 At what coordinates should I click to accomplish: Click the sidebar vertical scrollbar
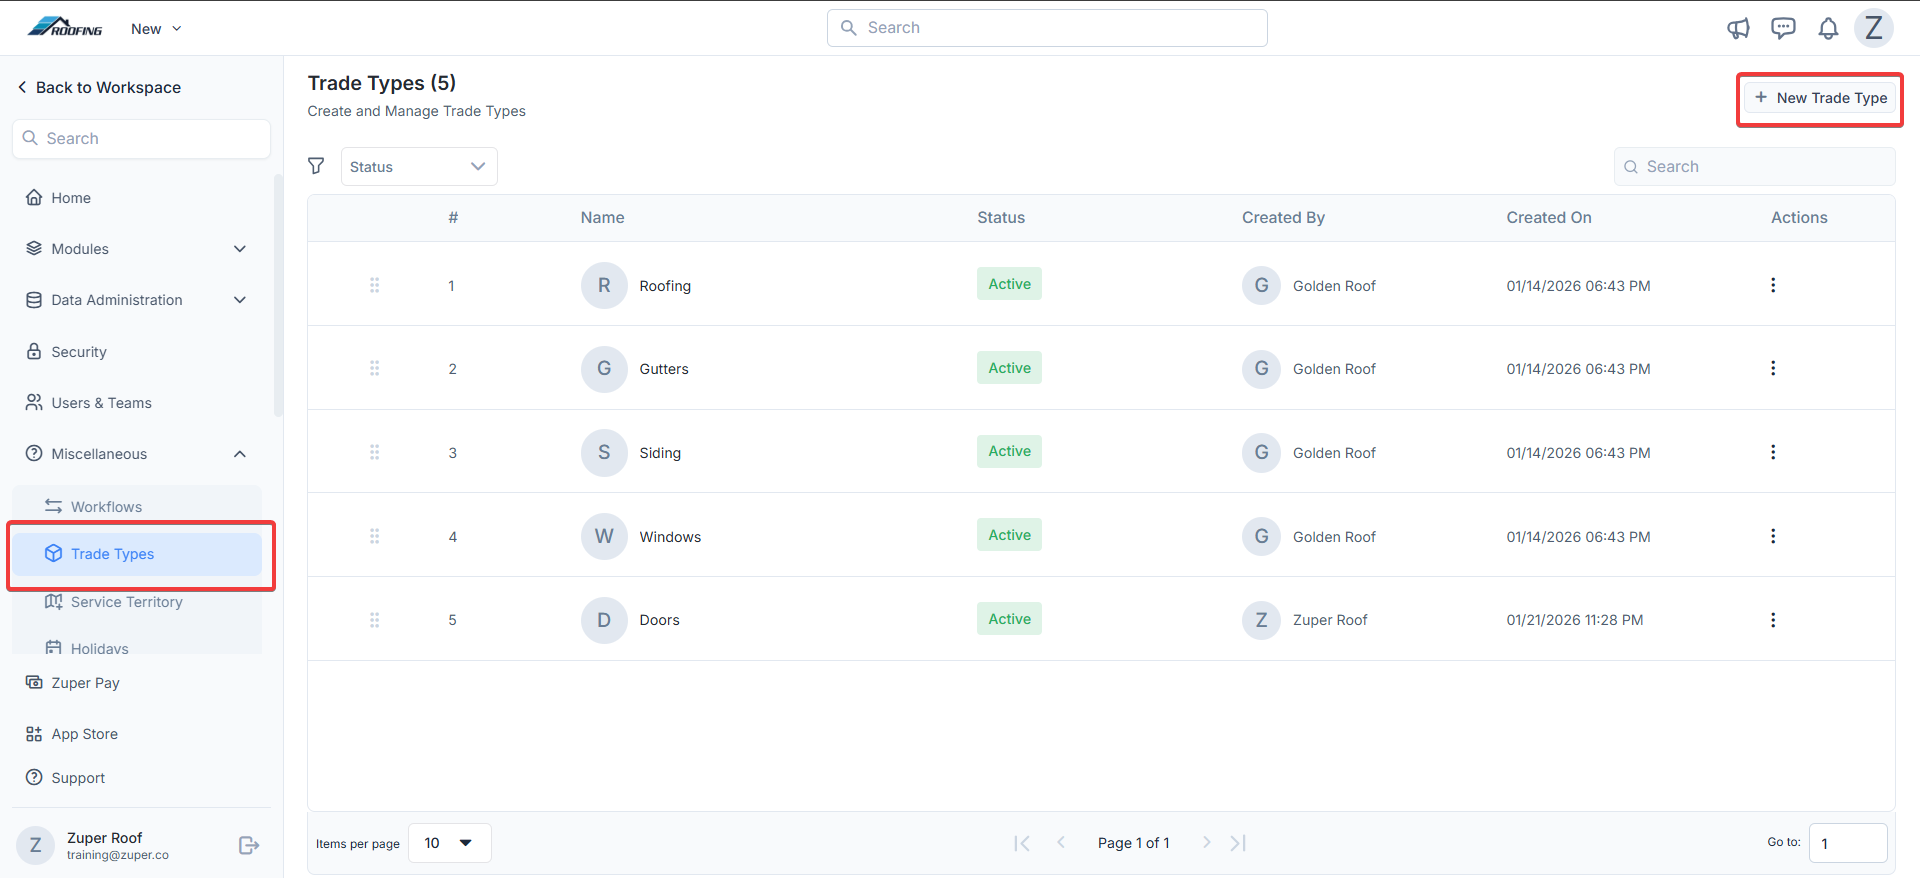click(278, 295)
